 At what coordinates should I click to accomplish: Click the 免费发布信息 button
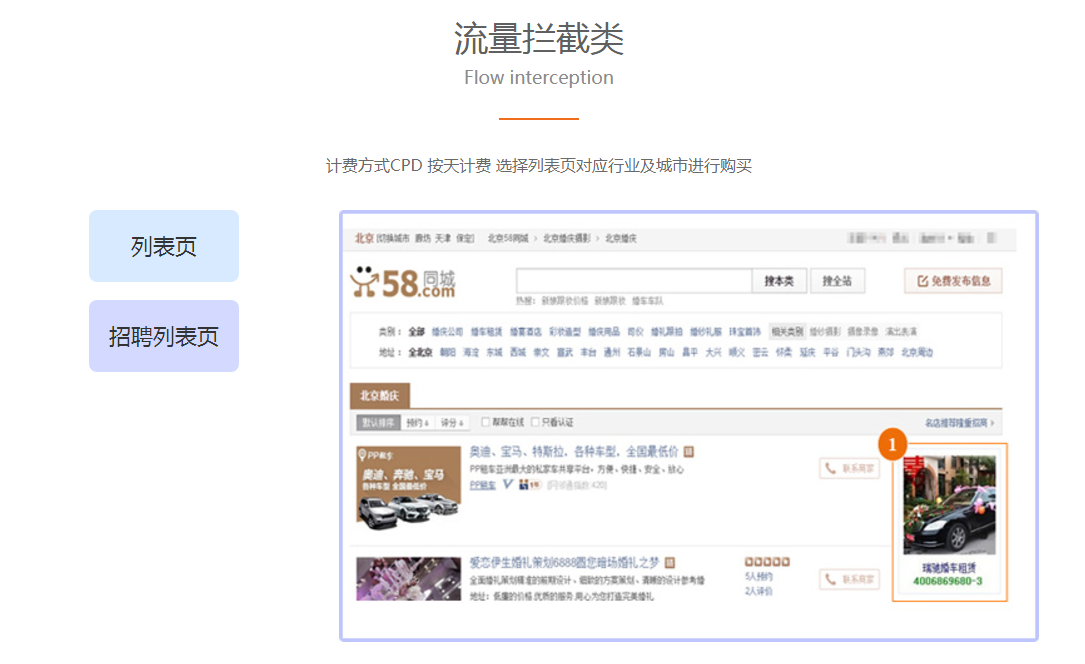pos(954,281)
